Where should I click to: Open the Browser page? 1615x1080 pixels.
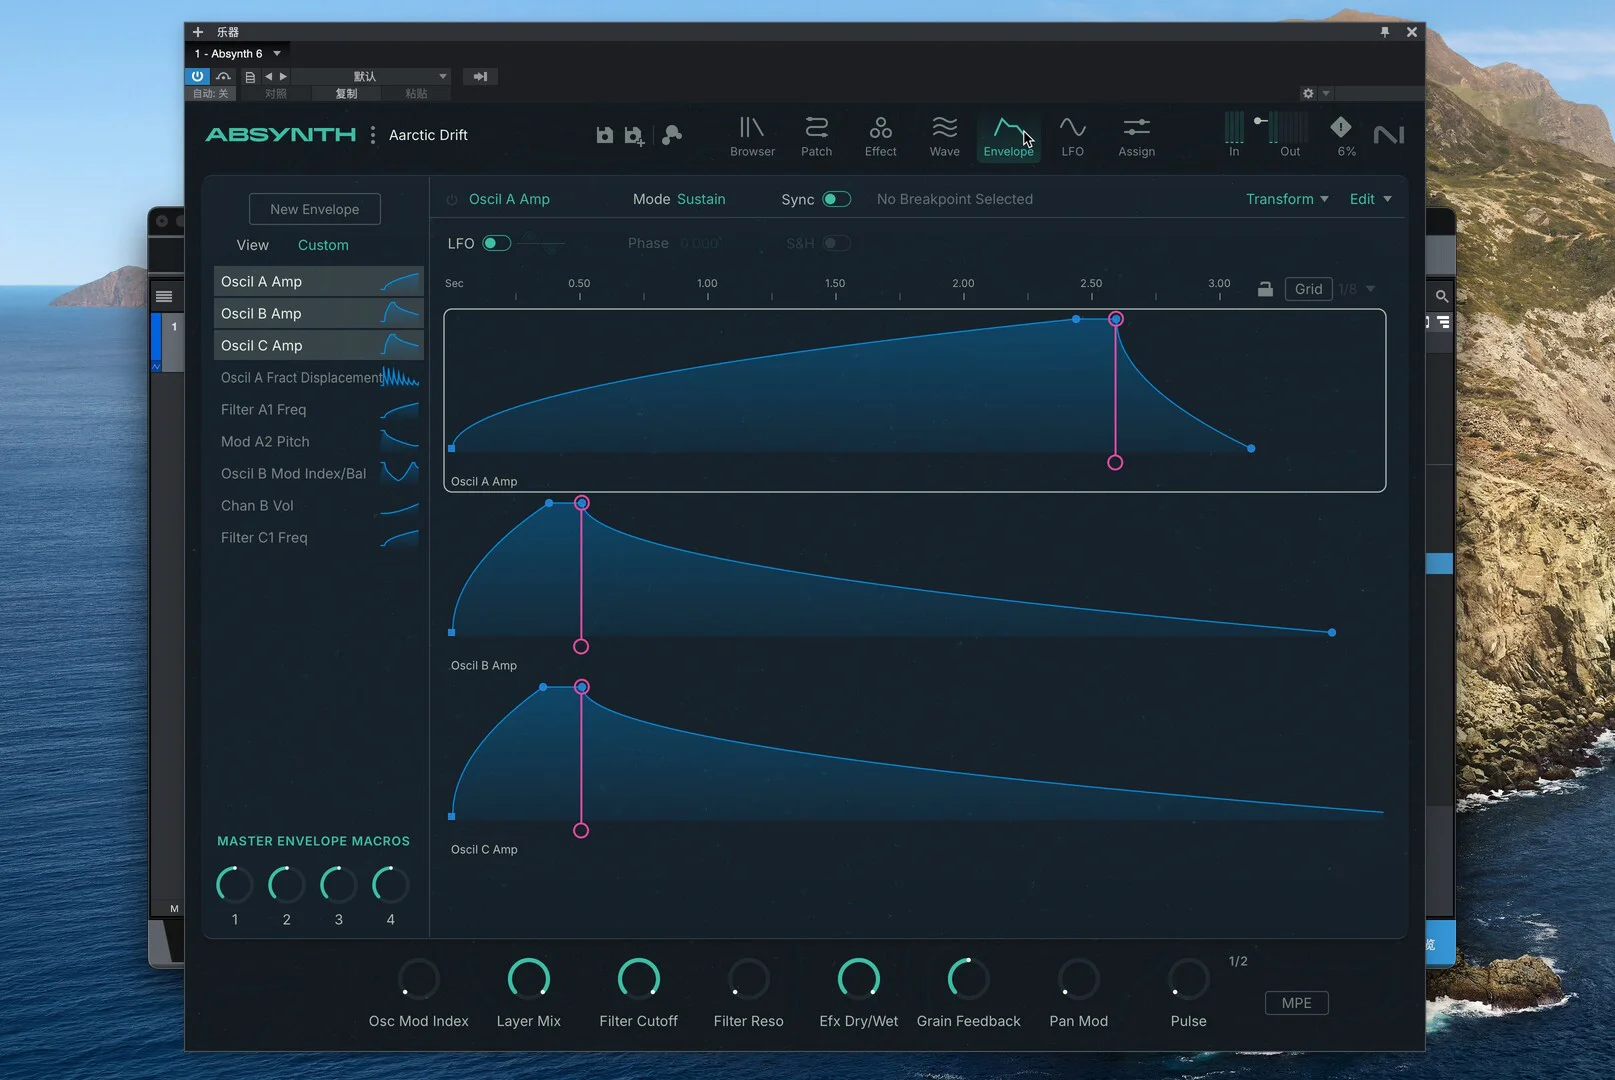[751, 136]
